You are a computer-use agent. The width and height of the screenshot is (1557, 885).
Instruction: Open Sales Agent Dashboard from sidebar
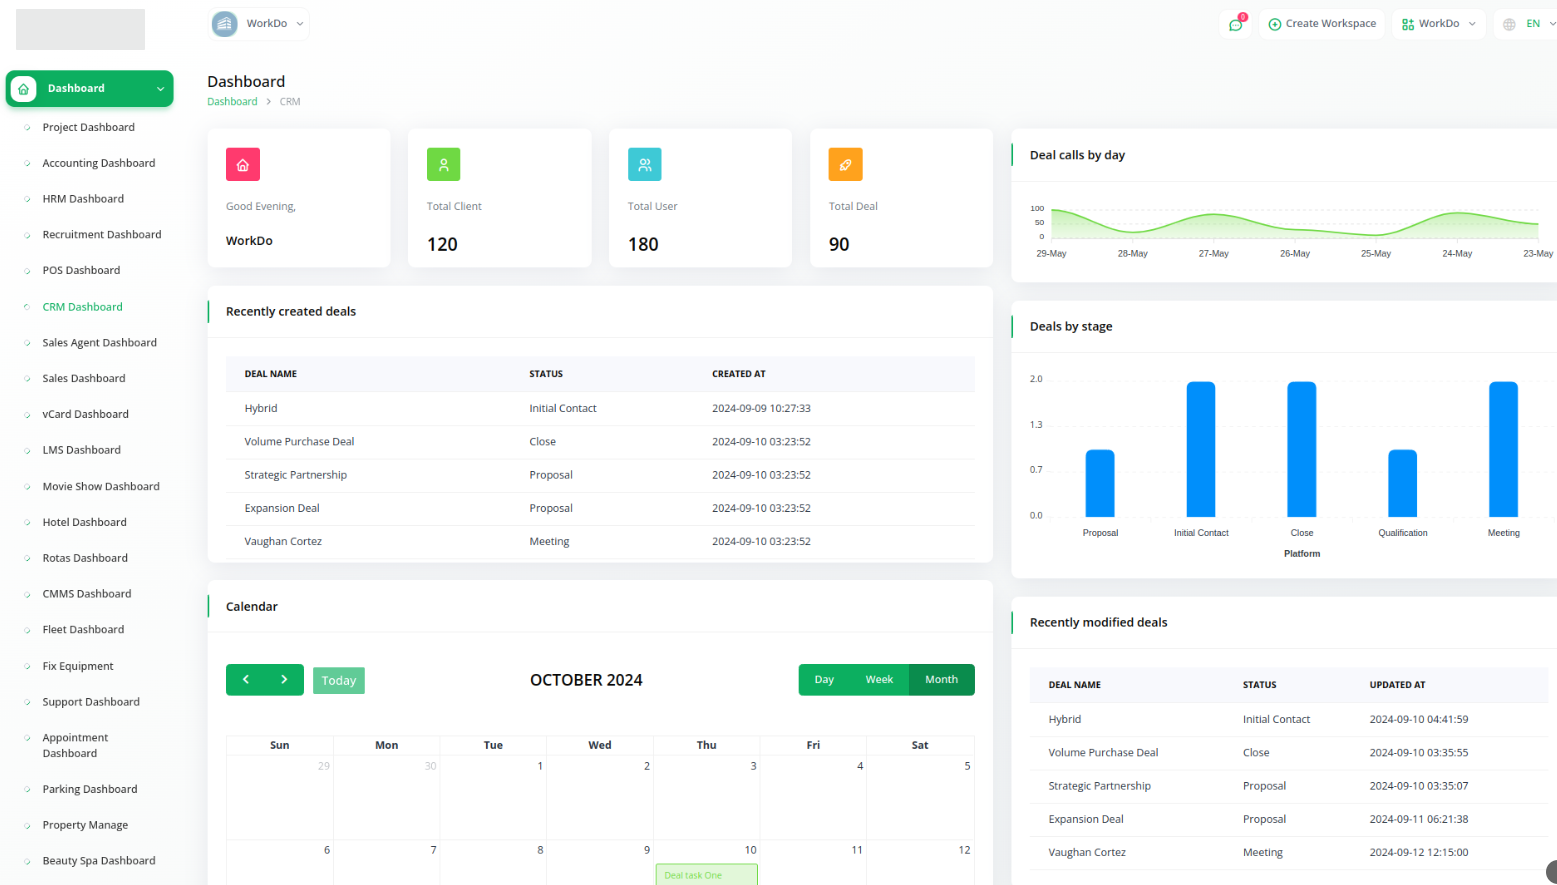click(x=99, y=343)
